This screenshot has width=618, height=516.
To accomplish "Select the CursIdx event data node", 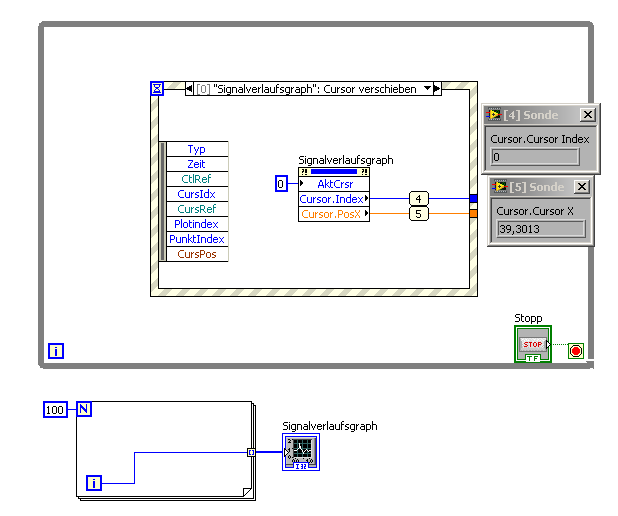I will point(197,194).
